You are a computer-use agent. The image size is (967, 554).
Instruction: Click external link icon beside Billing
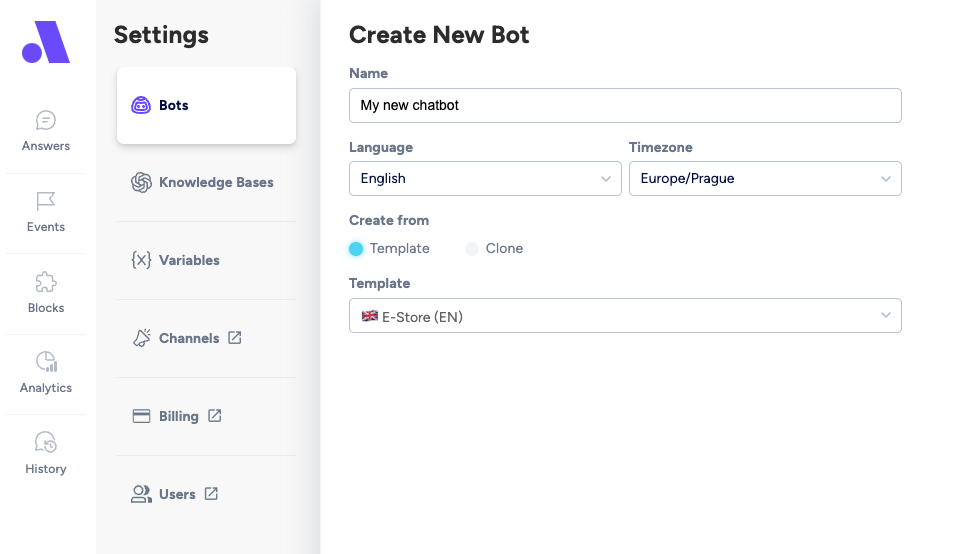tap(214, 416)
